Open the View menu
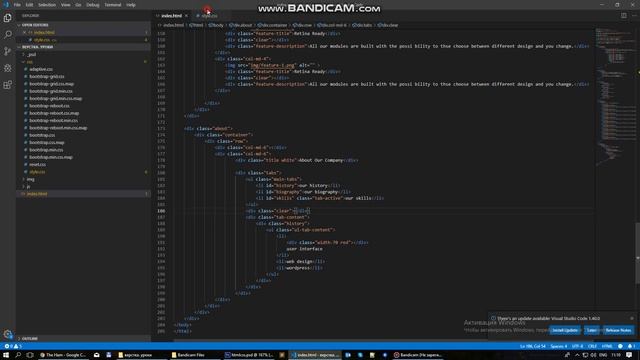 pos(66,5)
